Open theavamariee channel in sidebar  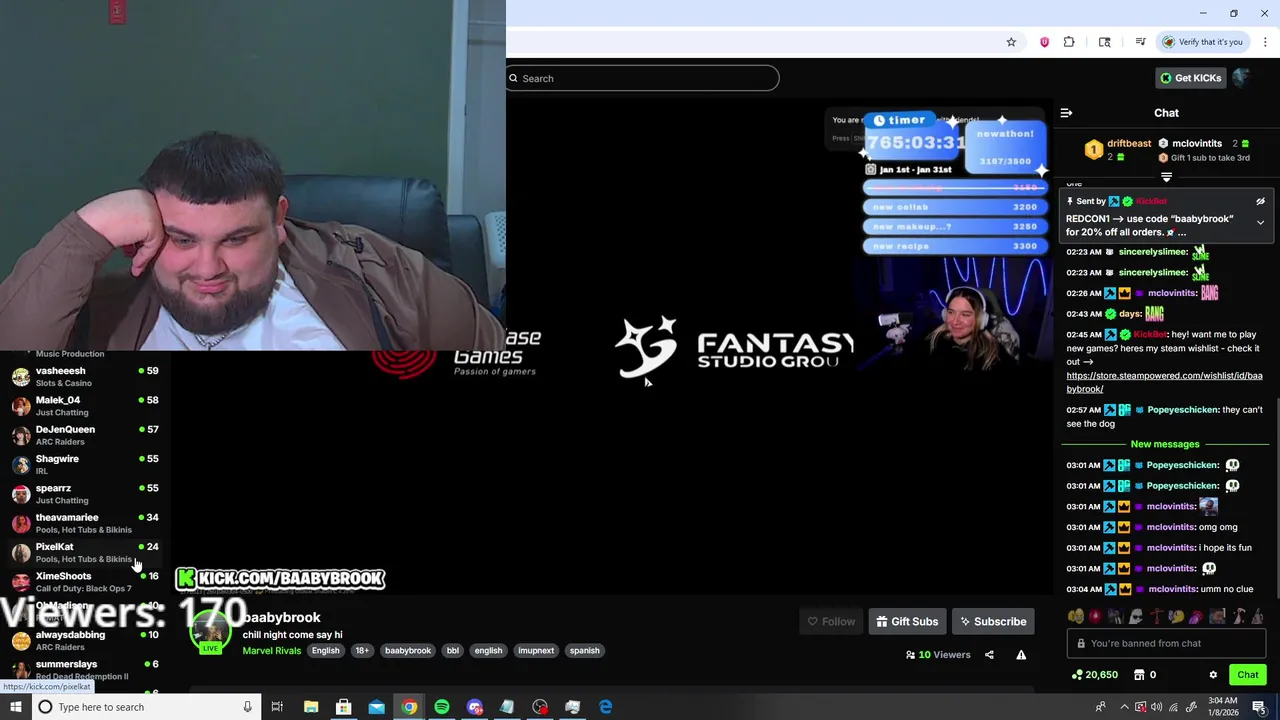coord(85,523)
